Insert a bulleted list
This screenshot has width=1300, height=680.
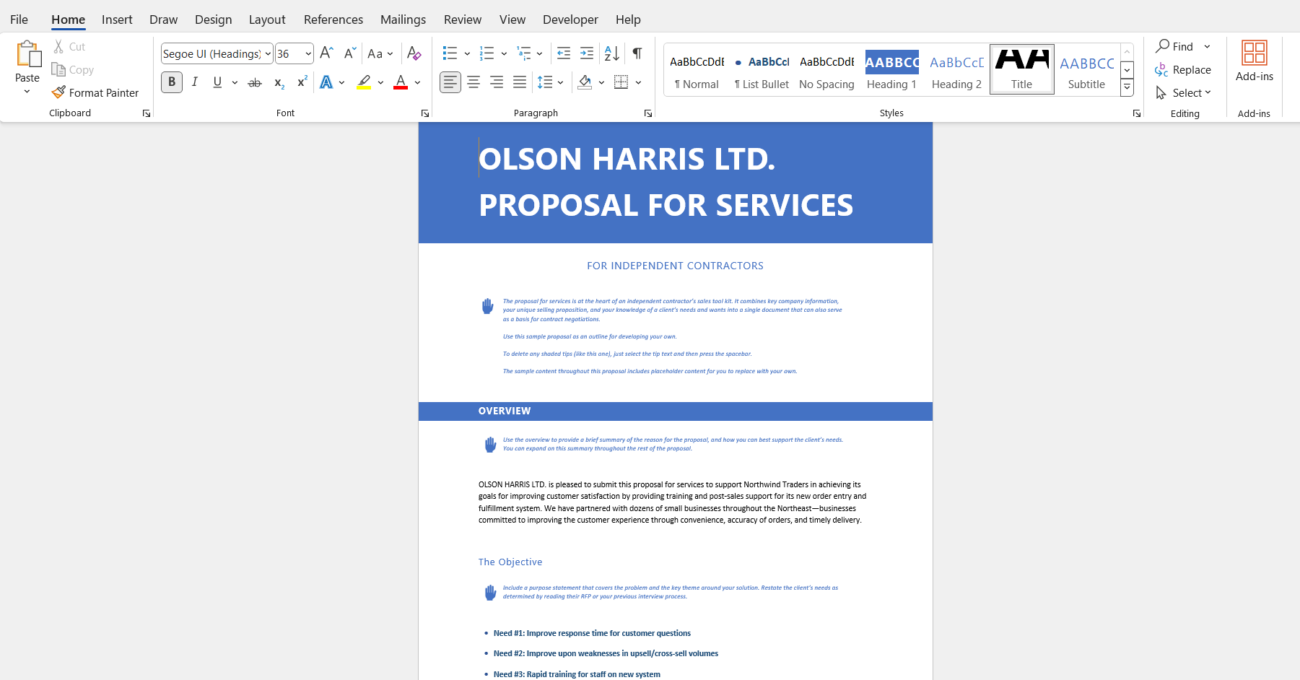[450, 54]
